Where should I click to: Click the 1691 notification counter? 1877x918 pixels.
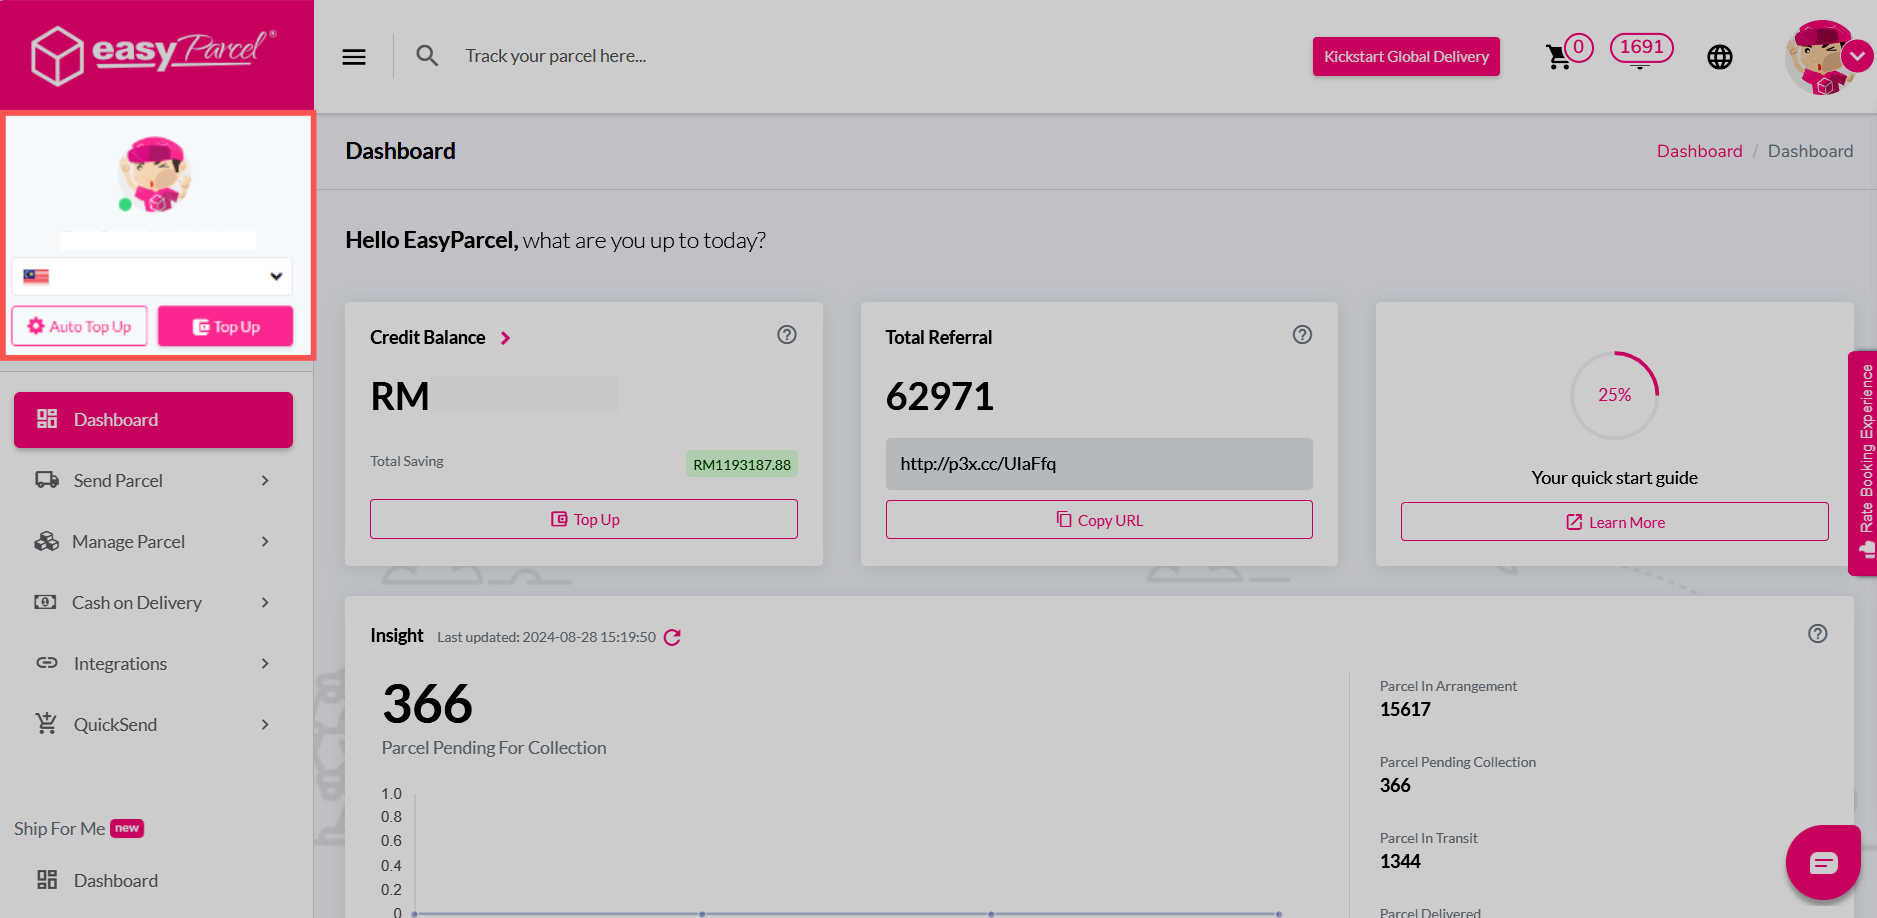coord(1641,47)
